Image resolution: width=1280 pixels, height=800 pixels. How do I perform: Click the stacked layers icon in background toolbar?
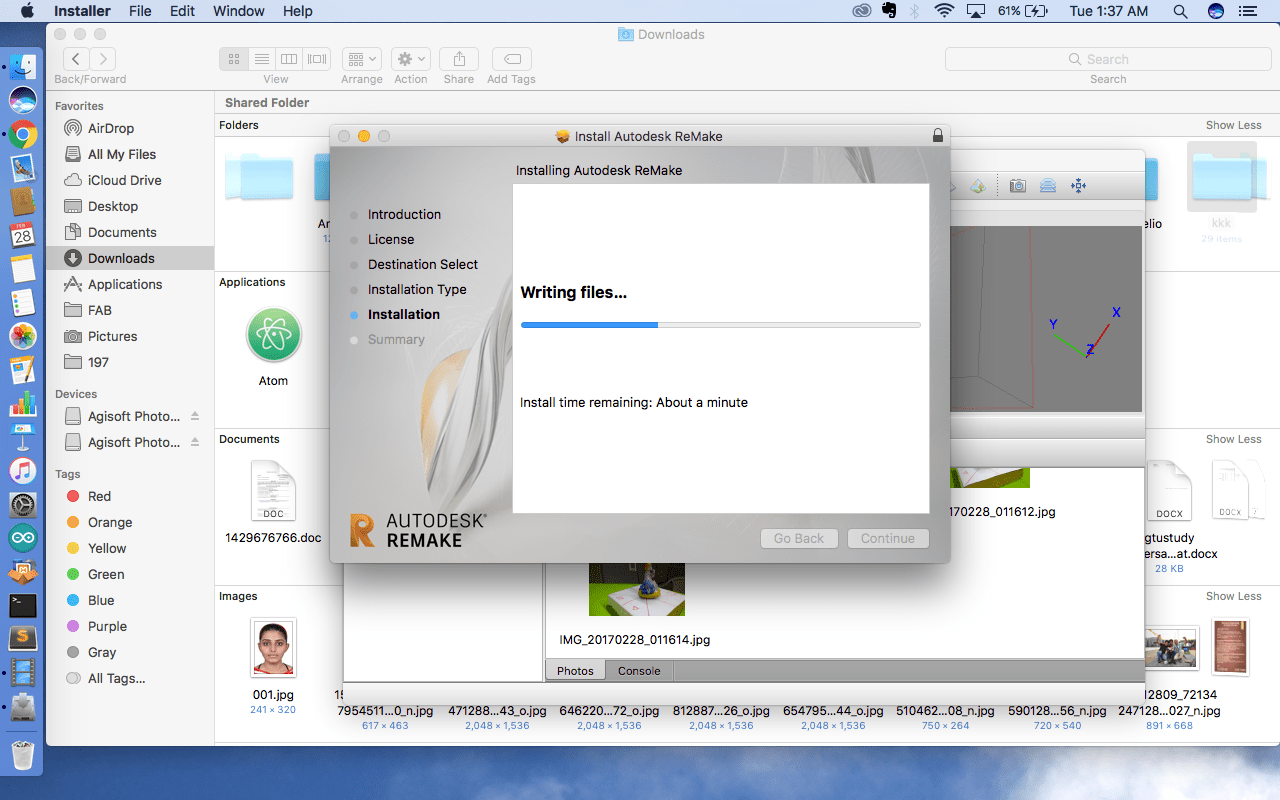[x=1047, y=186]
